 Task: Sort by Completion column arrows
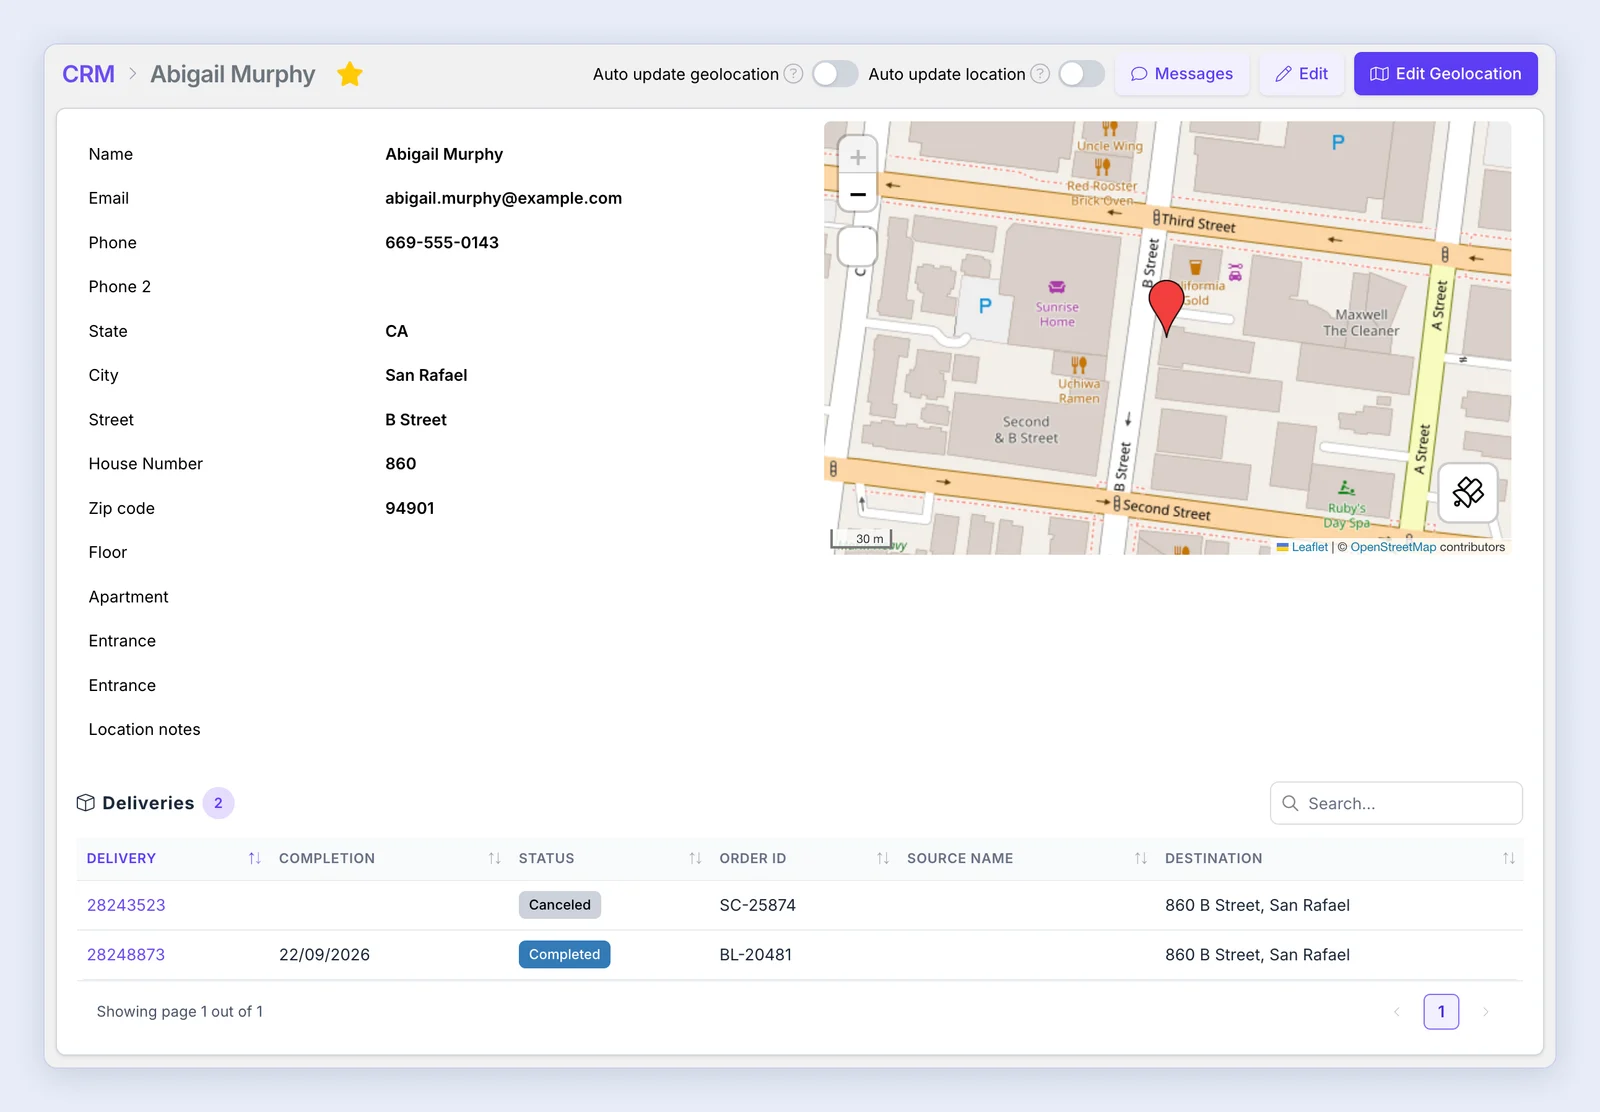(494, 859)
